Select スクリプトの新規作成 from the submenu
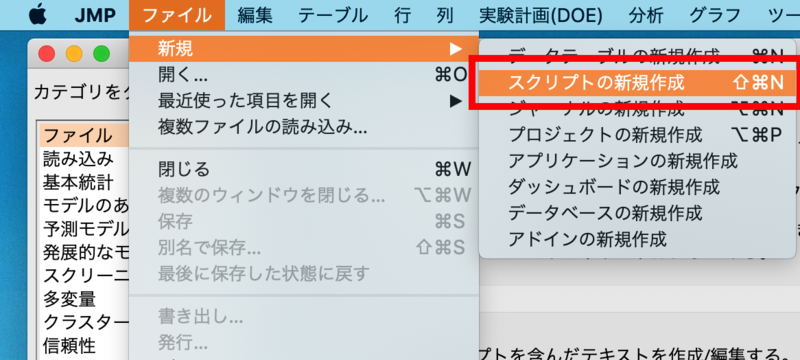Viewport: 800px width, 360px height. pyautogui.click(x=639, y=83)
